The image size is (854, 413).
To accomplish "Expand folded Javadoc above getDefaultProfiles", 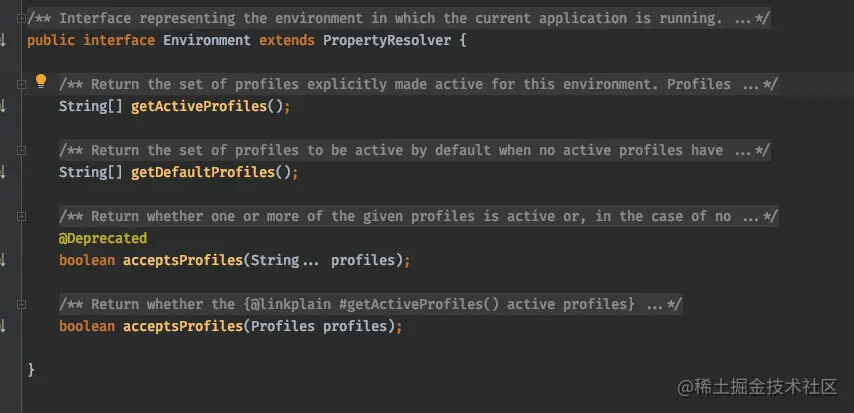I will 21,150.
